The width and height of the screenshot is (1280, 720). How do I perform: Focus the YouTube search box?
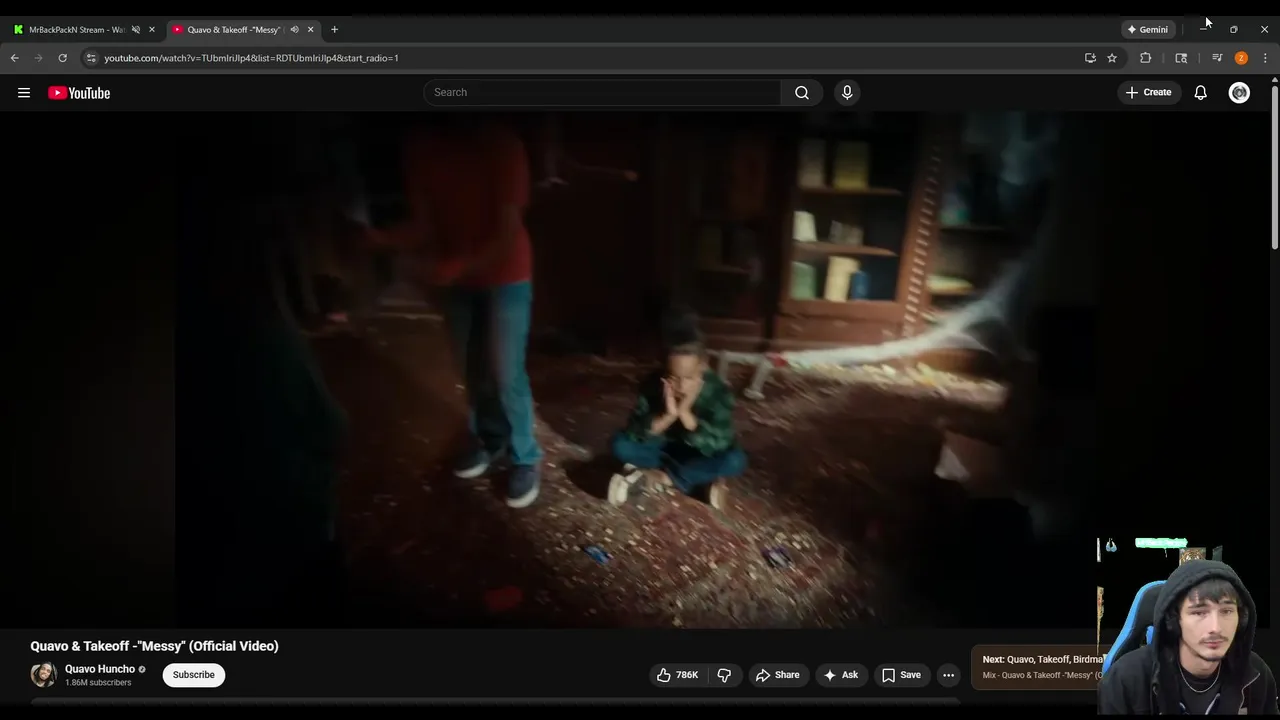point(602,93)
